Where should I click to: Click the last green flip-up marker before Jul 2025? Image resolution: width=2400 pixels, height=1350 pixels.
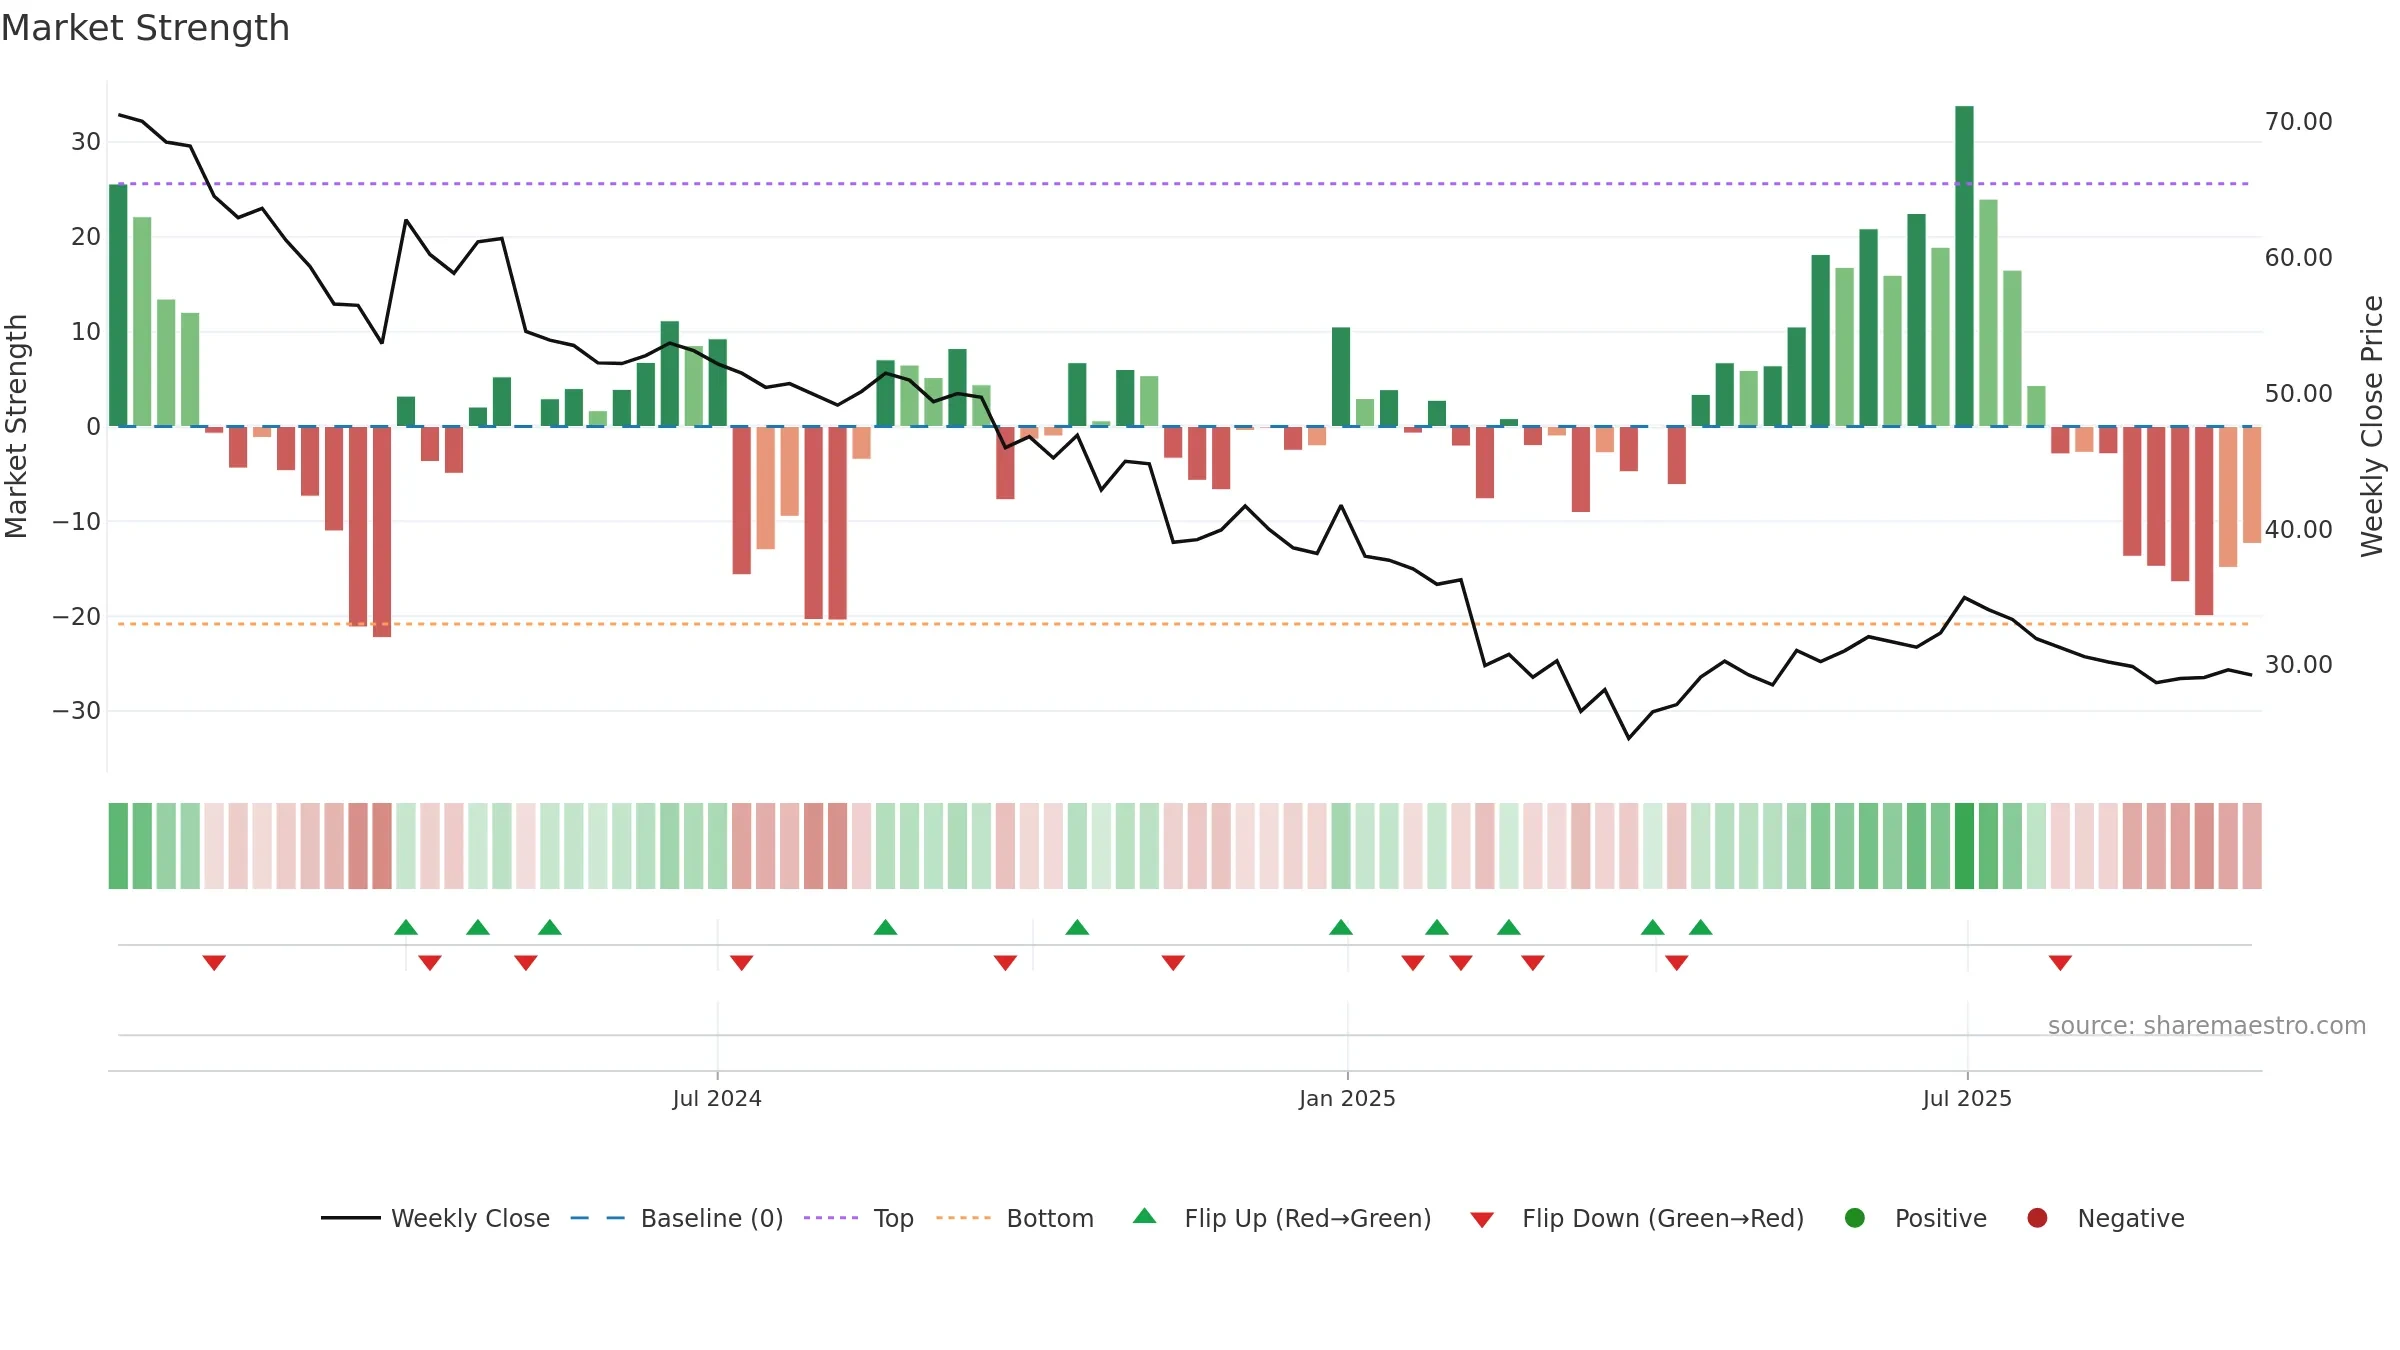tap(1701, 927)
